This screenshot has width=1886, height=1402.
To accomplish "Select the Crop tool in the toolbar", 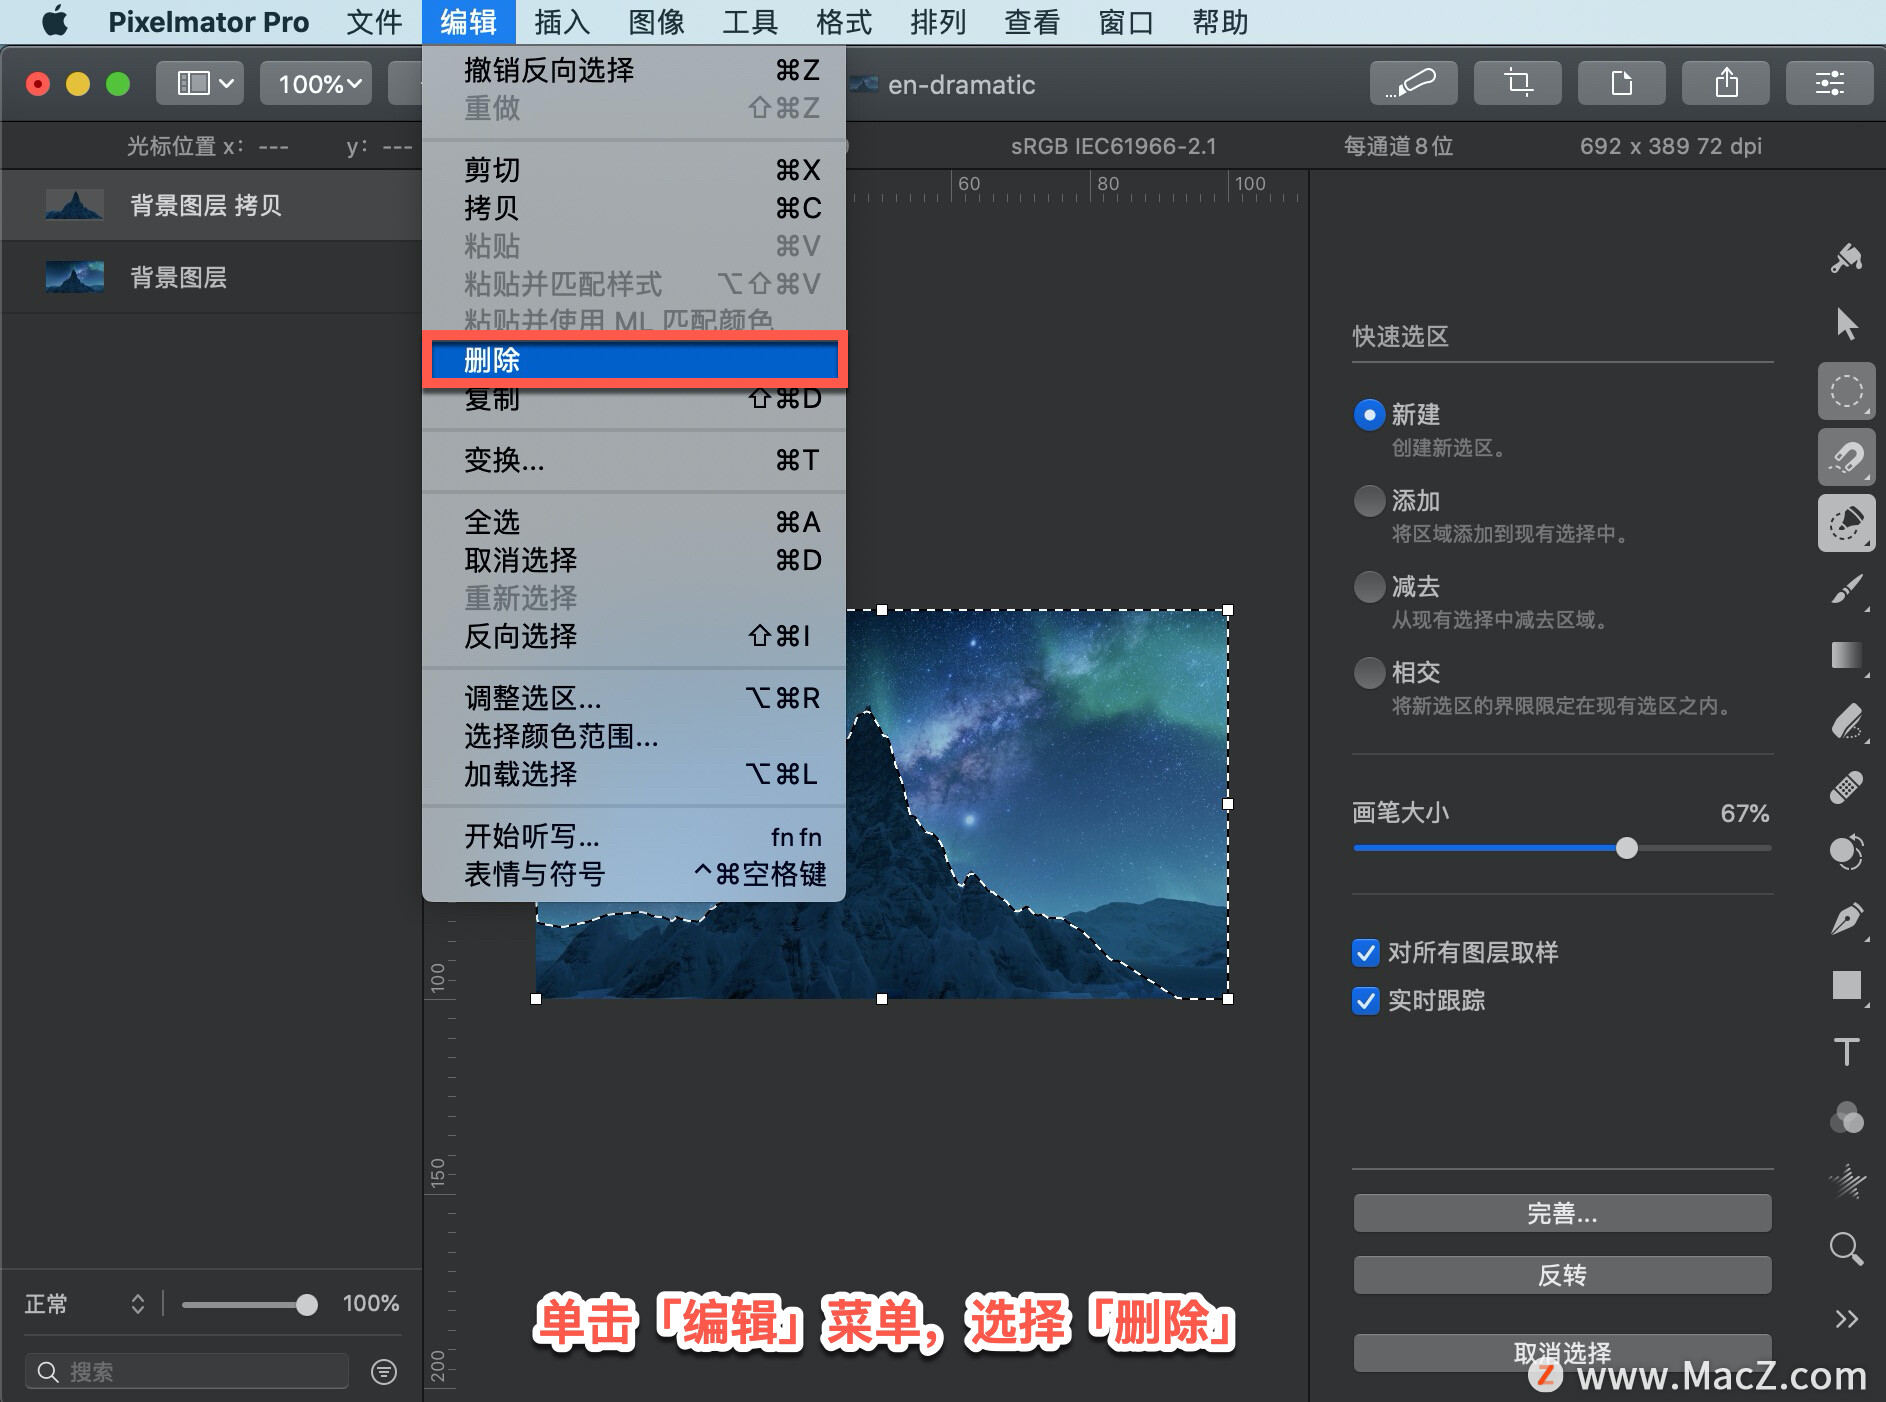I will [x=1516, y=83].
